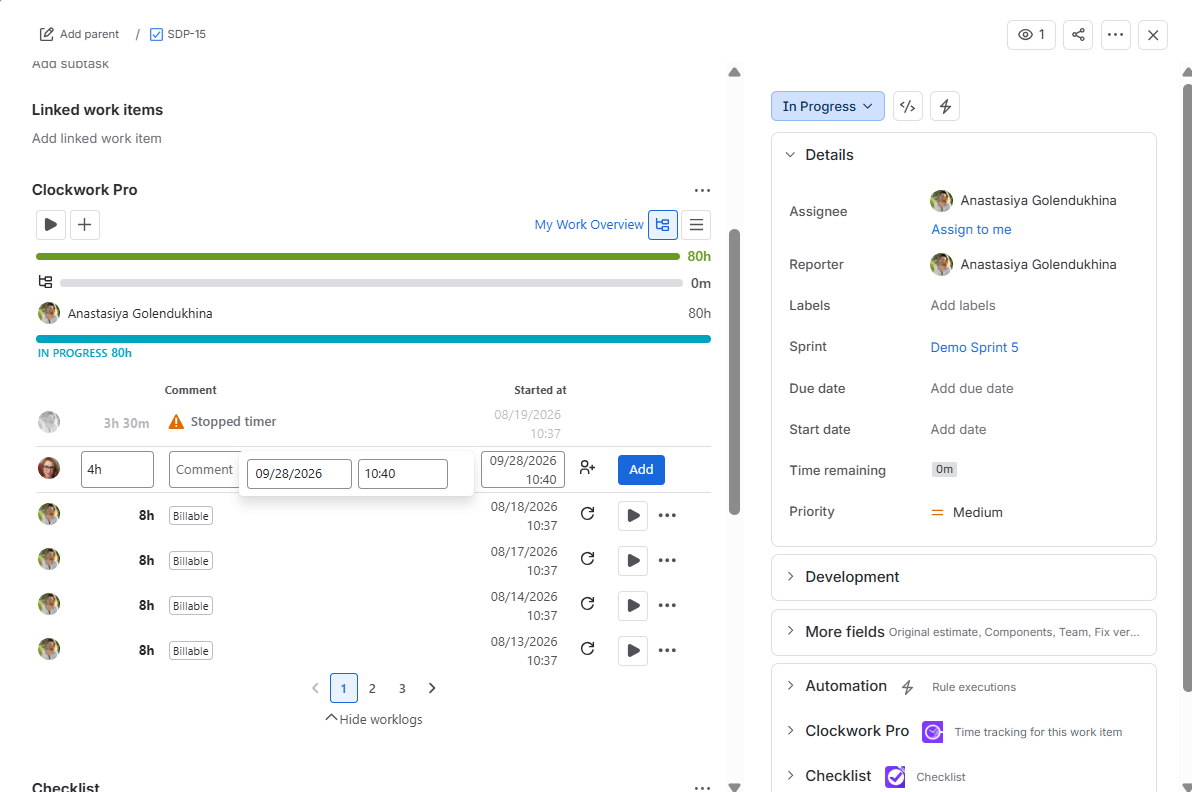
Task: Expand the Development section
Action: pos(791,577)
